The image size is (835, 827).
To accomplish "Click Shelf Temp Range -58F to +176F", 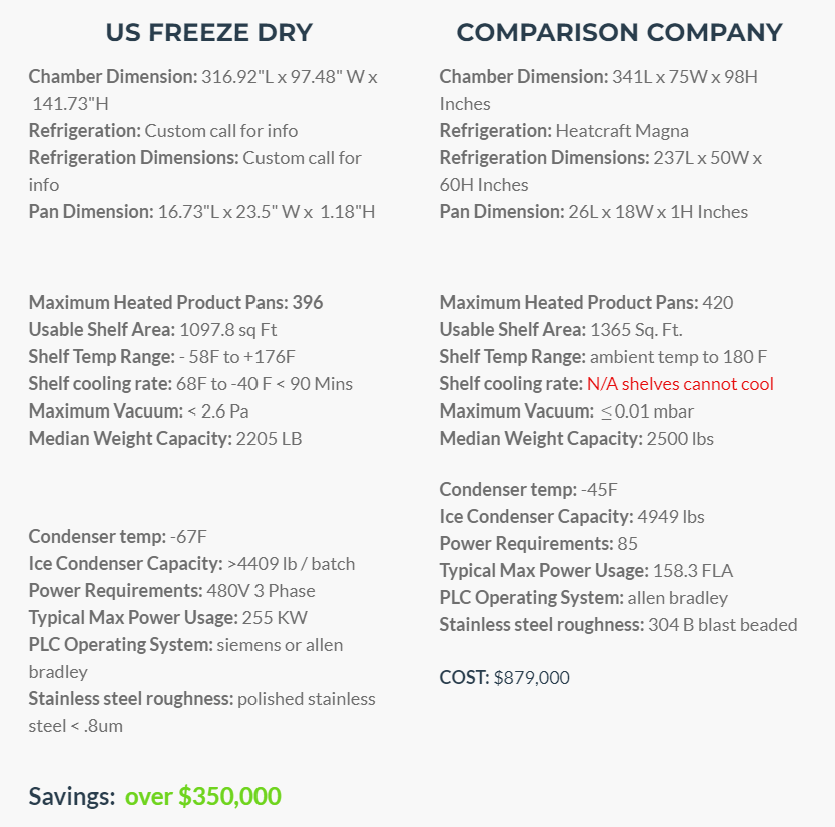I will [x=162, y=356].
